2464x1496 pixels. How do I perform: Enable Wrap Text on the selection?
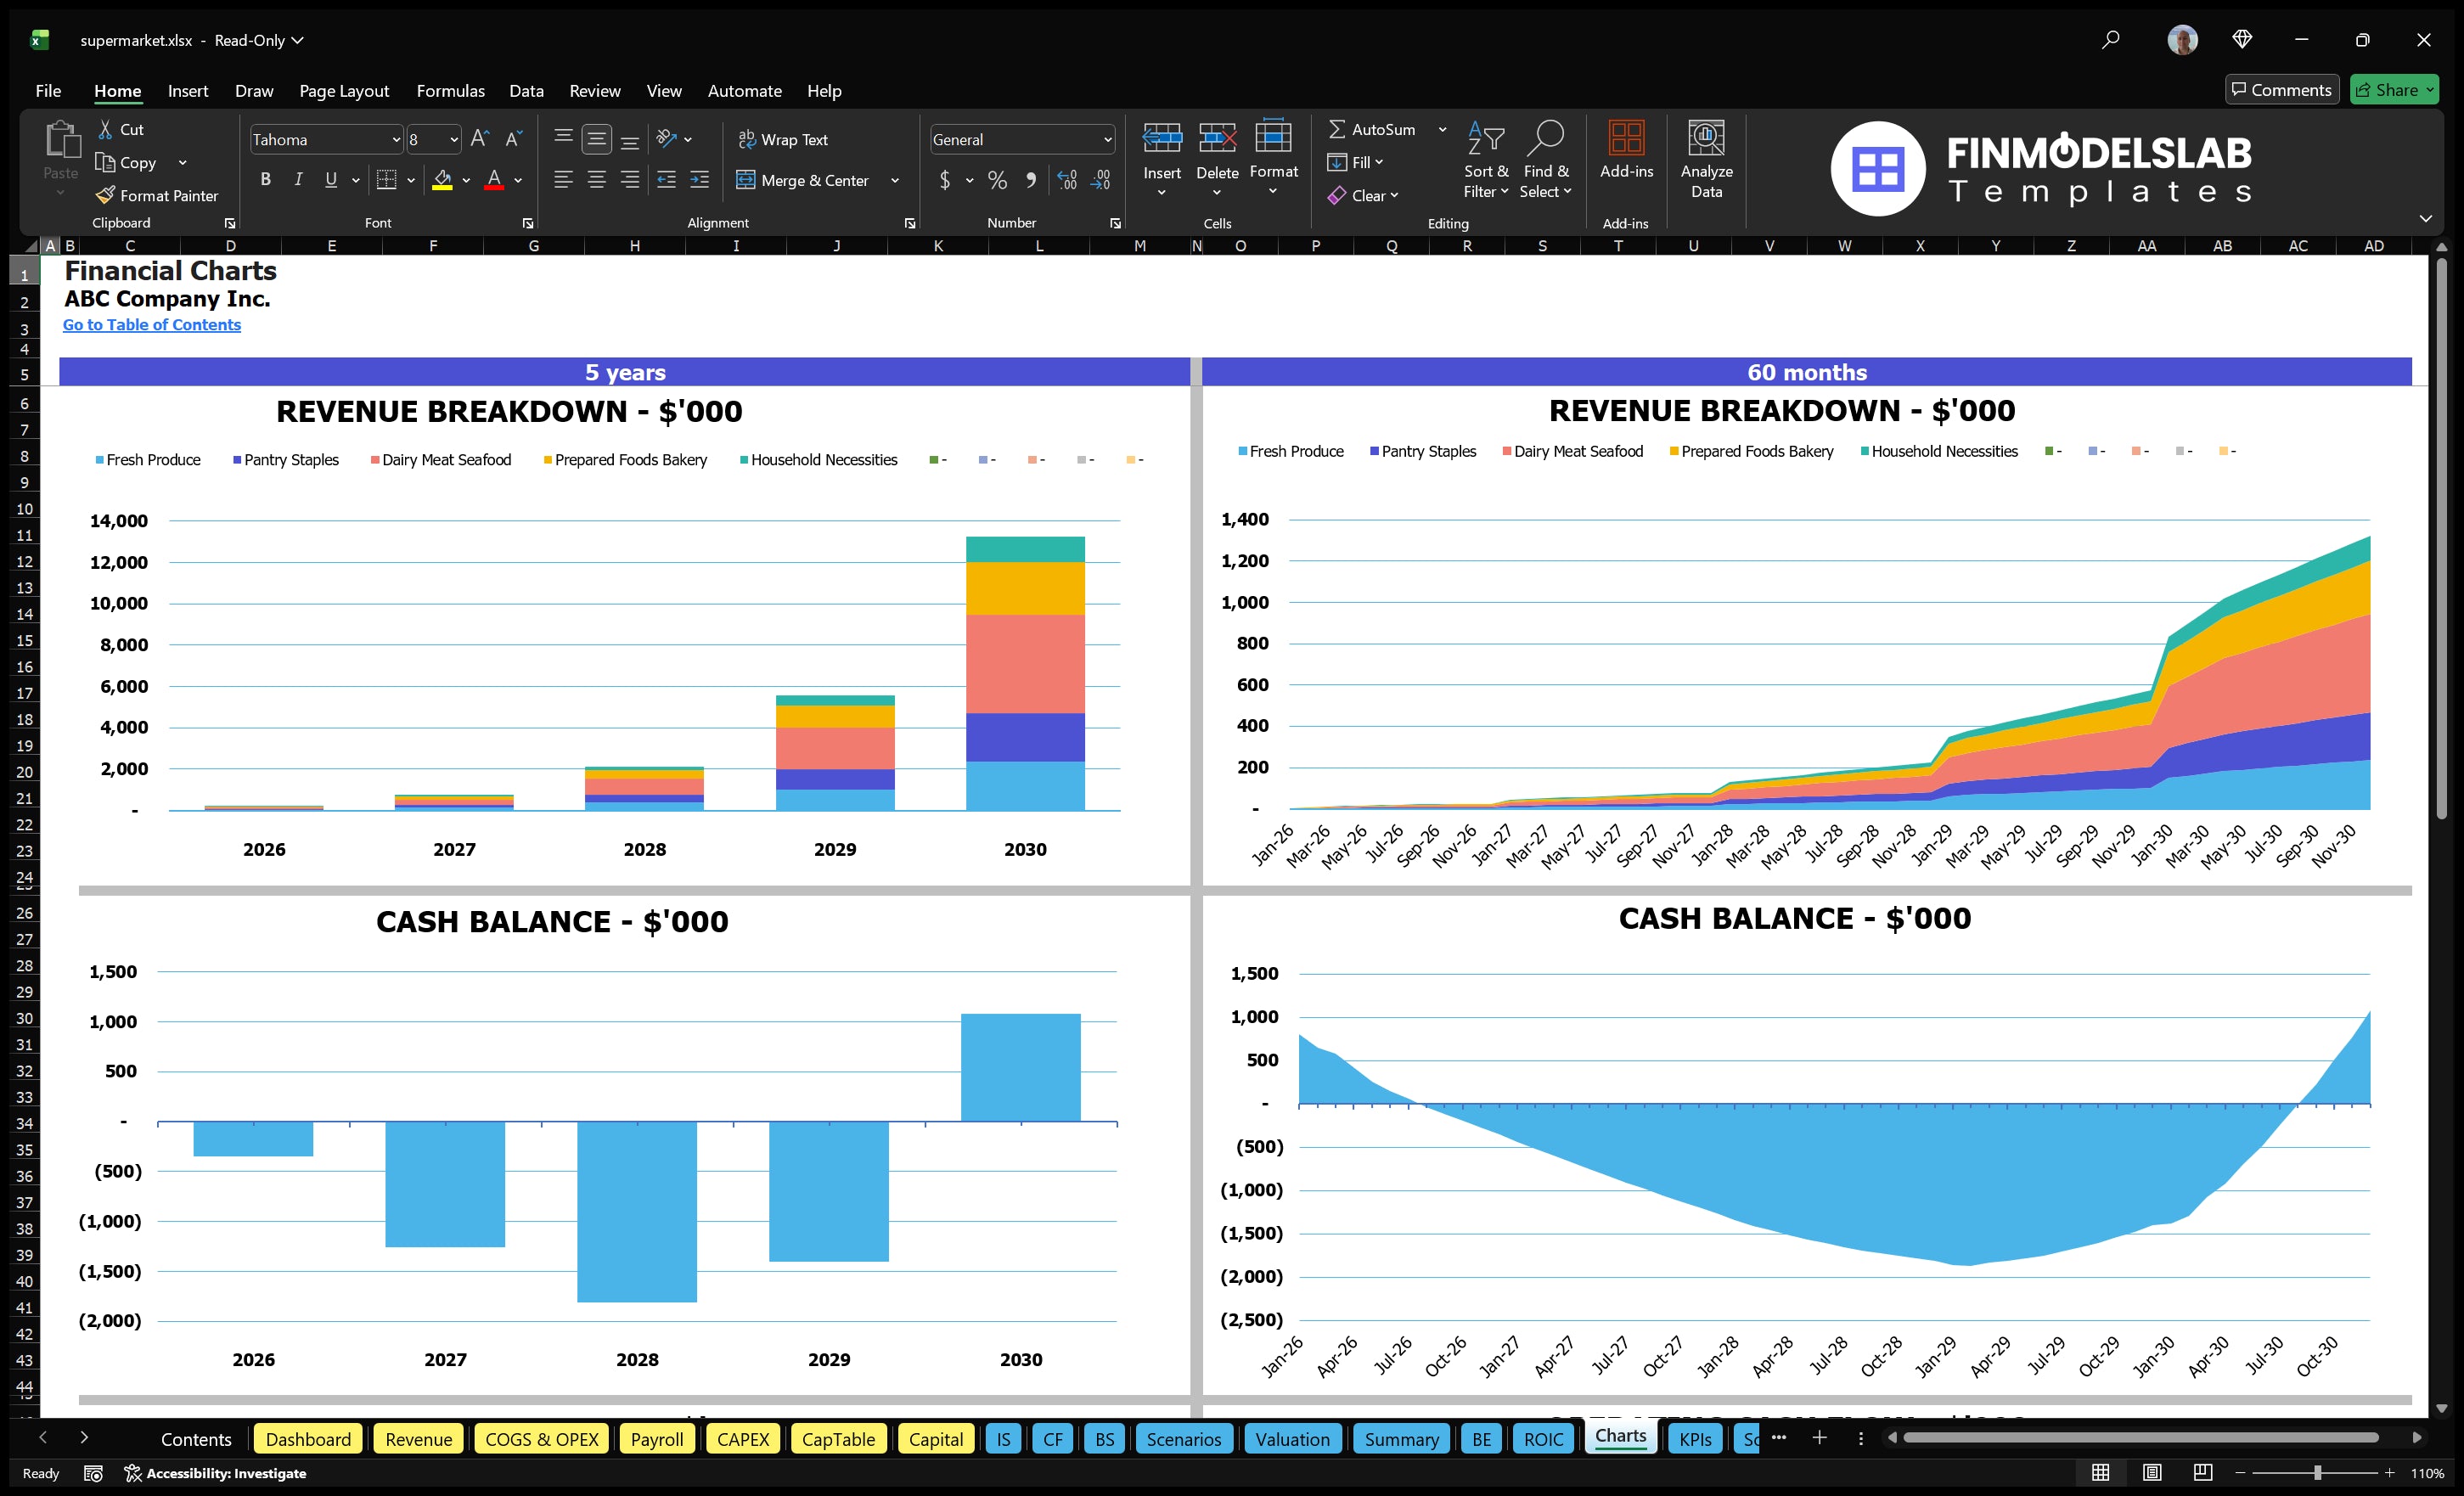784,139
